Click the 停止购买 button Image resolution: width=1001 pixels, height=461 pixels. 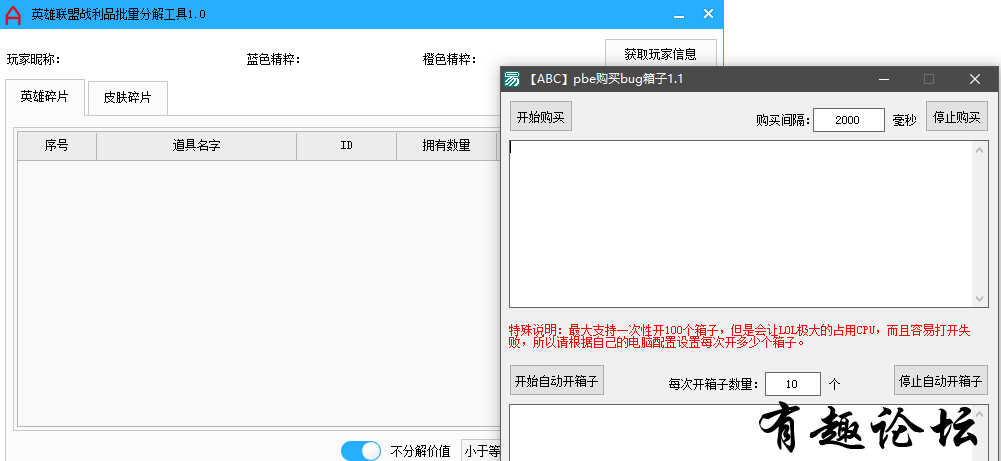(x=957, y=117)
